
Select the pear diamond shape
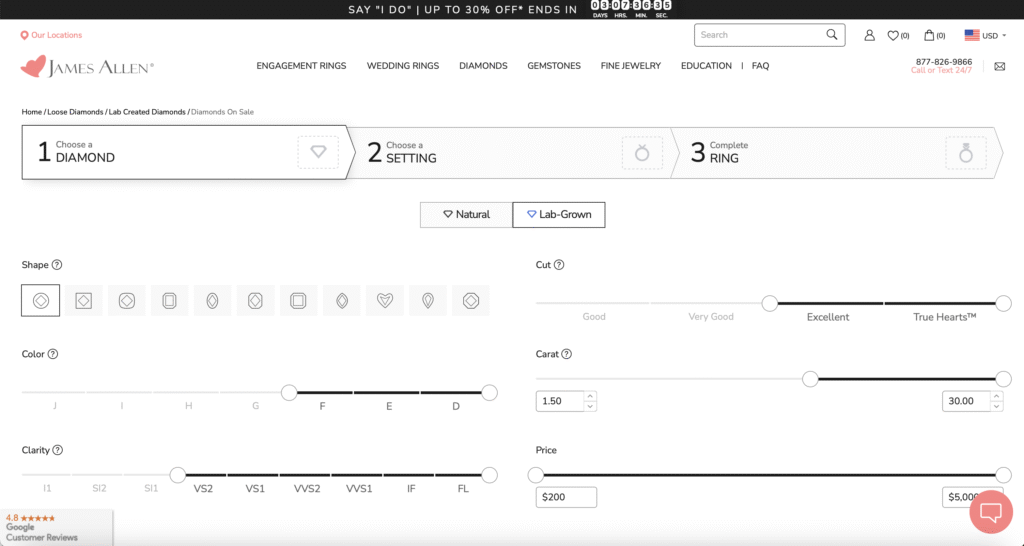[427, 300]
